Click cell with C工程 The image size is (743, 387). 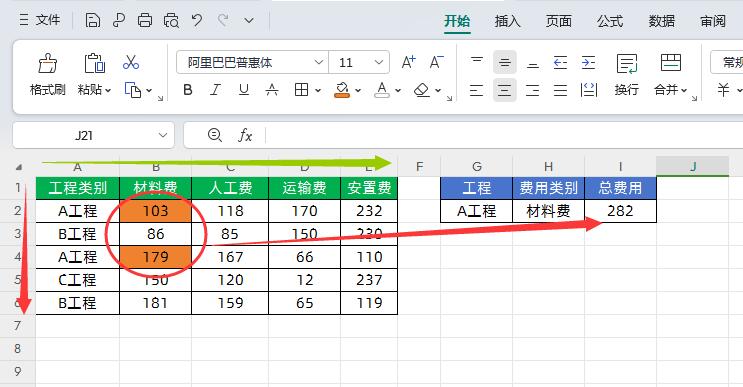(78, 280)
